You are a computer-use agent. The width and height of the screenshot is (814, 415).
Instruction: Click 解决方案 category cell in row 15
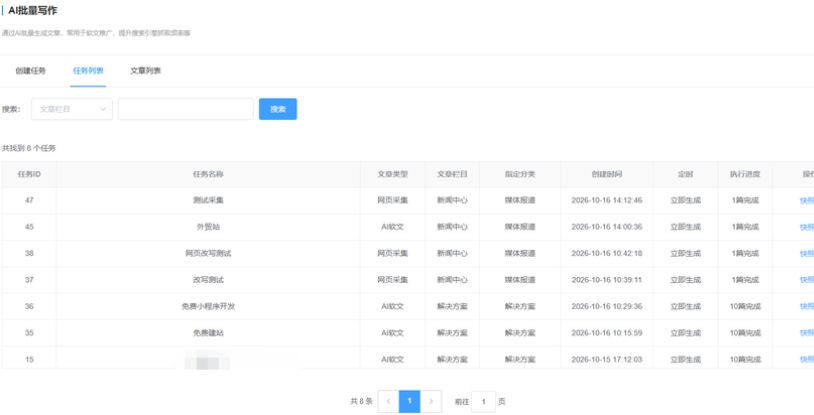click(x=520, y=359)
